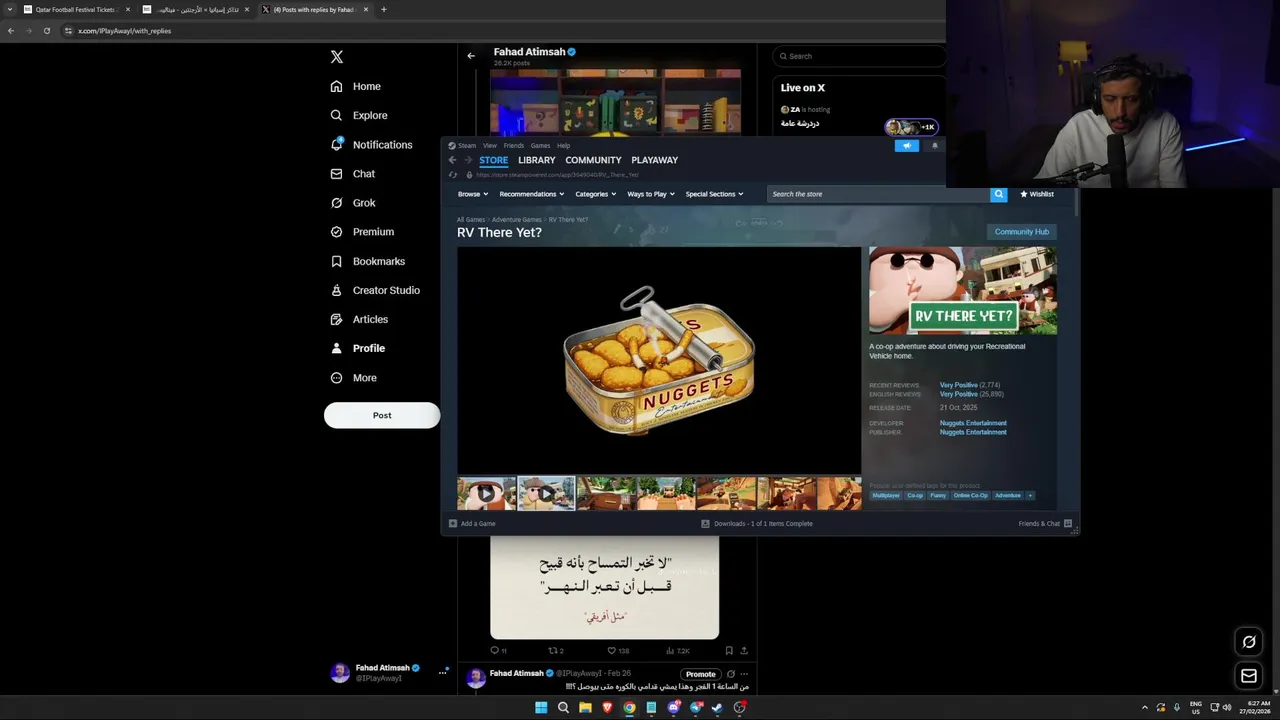Switch to the Qatar Football Festival Tickets tab

coord(76,10)
